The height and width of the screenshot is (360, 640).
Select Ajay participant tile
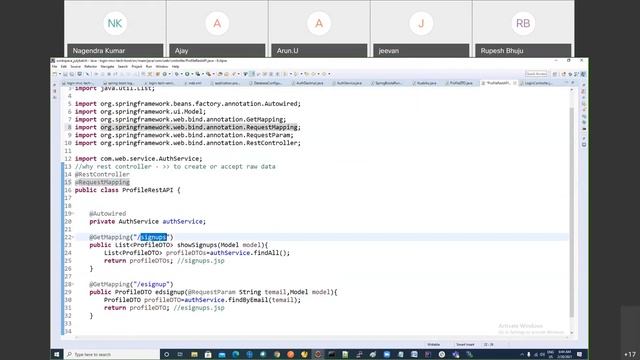tap(217, 29)
